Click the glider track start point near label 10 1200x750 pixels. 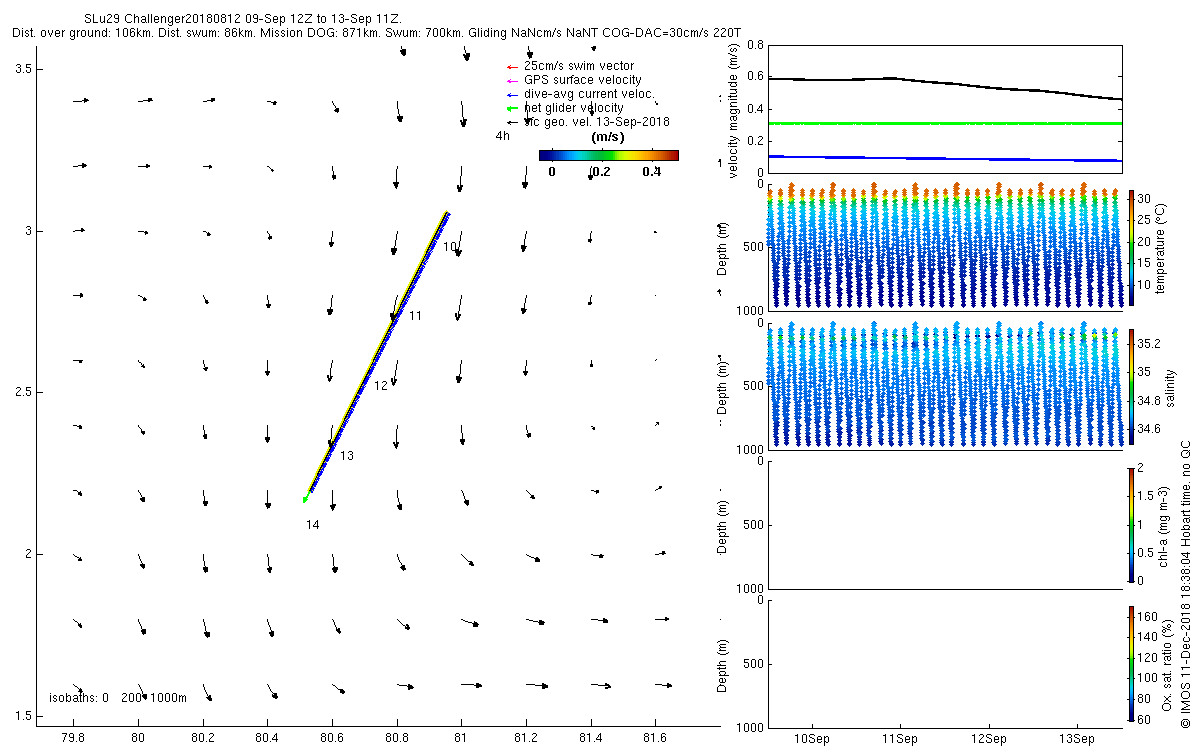tap(447, 213)
